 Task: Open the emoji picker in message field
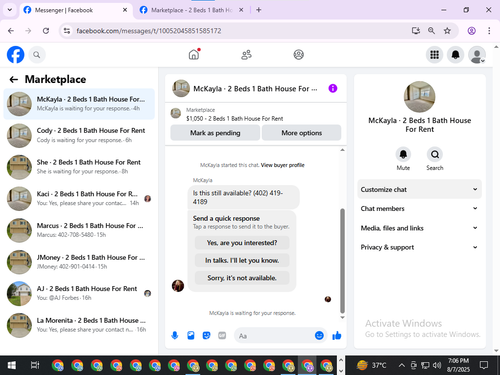[x=319, y=335]
